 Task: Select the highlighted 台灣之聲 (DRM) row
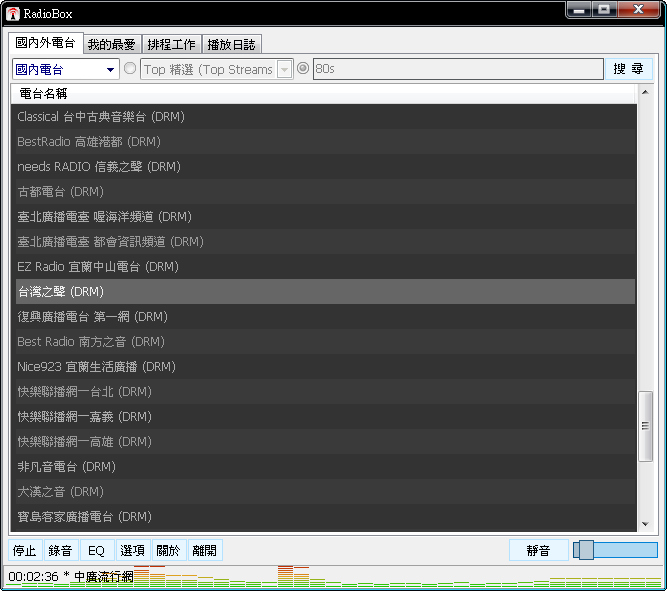pyautogui.click(x=325, y=291)
